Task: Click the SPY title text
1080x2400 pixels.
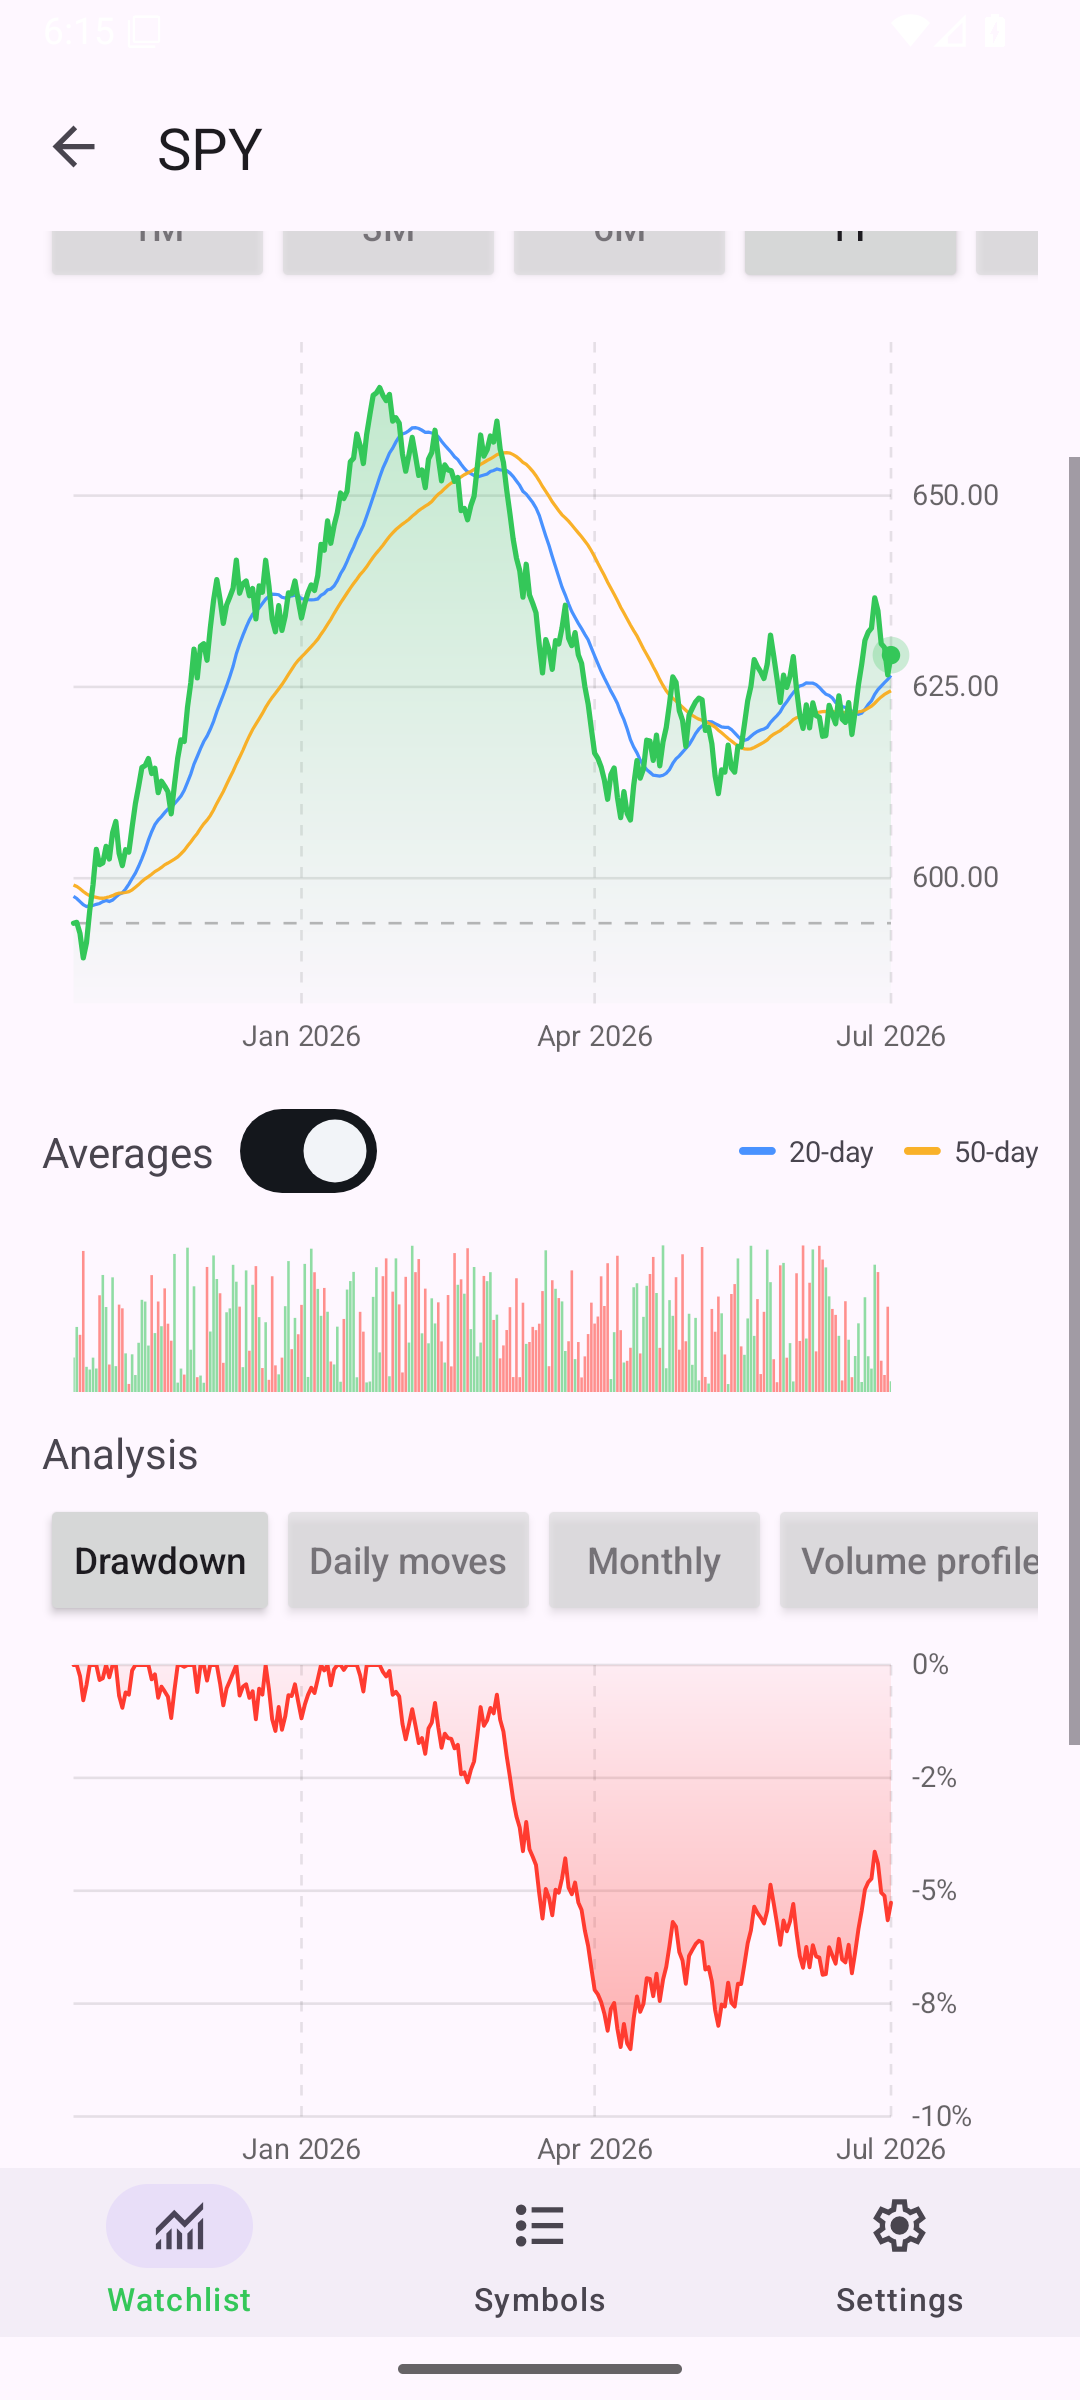Action: [210, 149]
